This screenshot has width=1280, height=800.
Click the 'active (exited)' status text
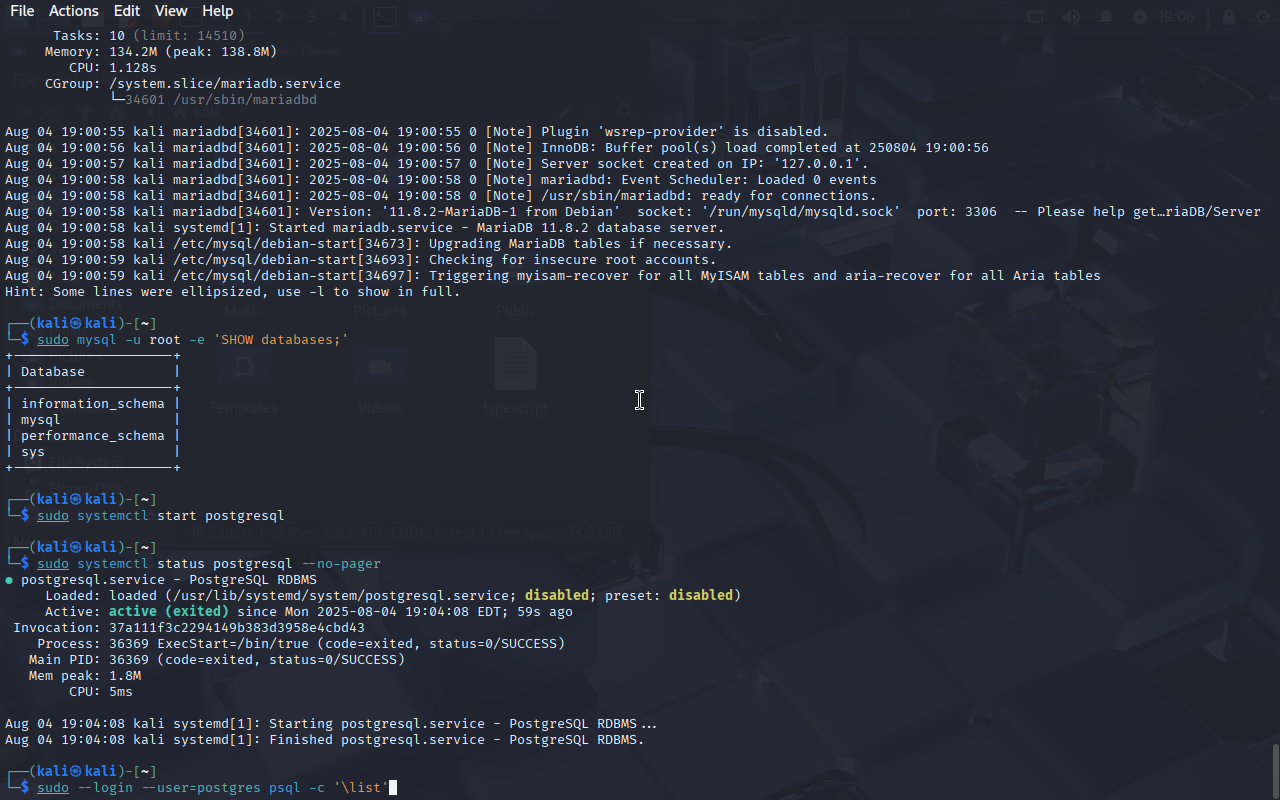click(169, 612)
